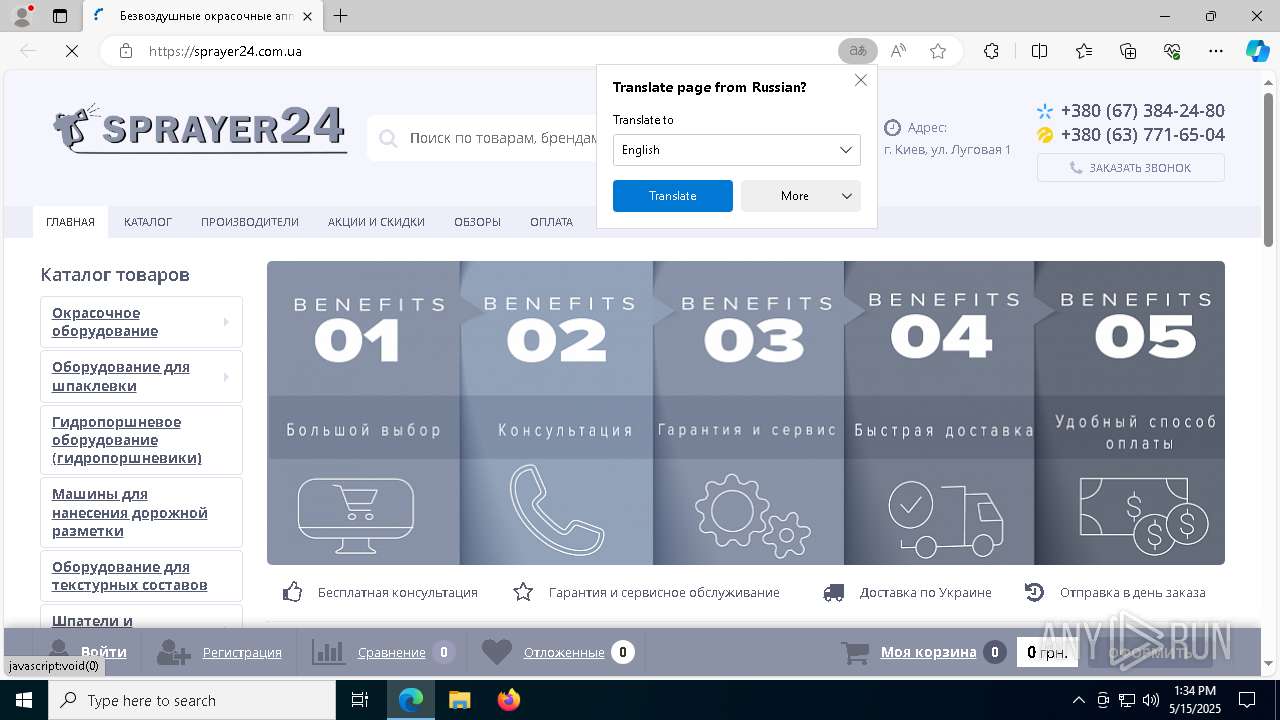The height and width of the screenshot is (720, 1280).
Task: Open a new browser tab
Action: [x=341, y=16]
